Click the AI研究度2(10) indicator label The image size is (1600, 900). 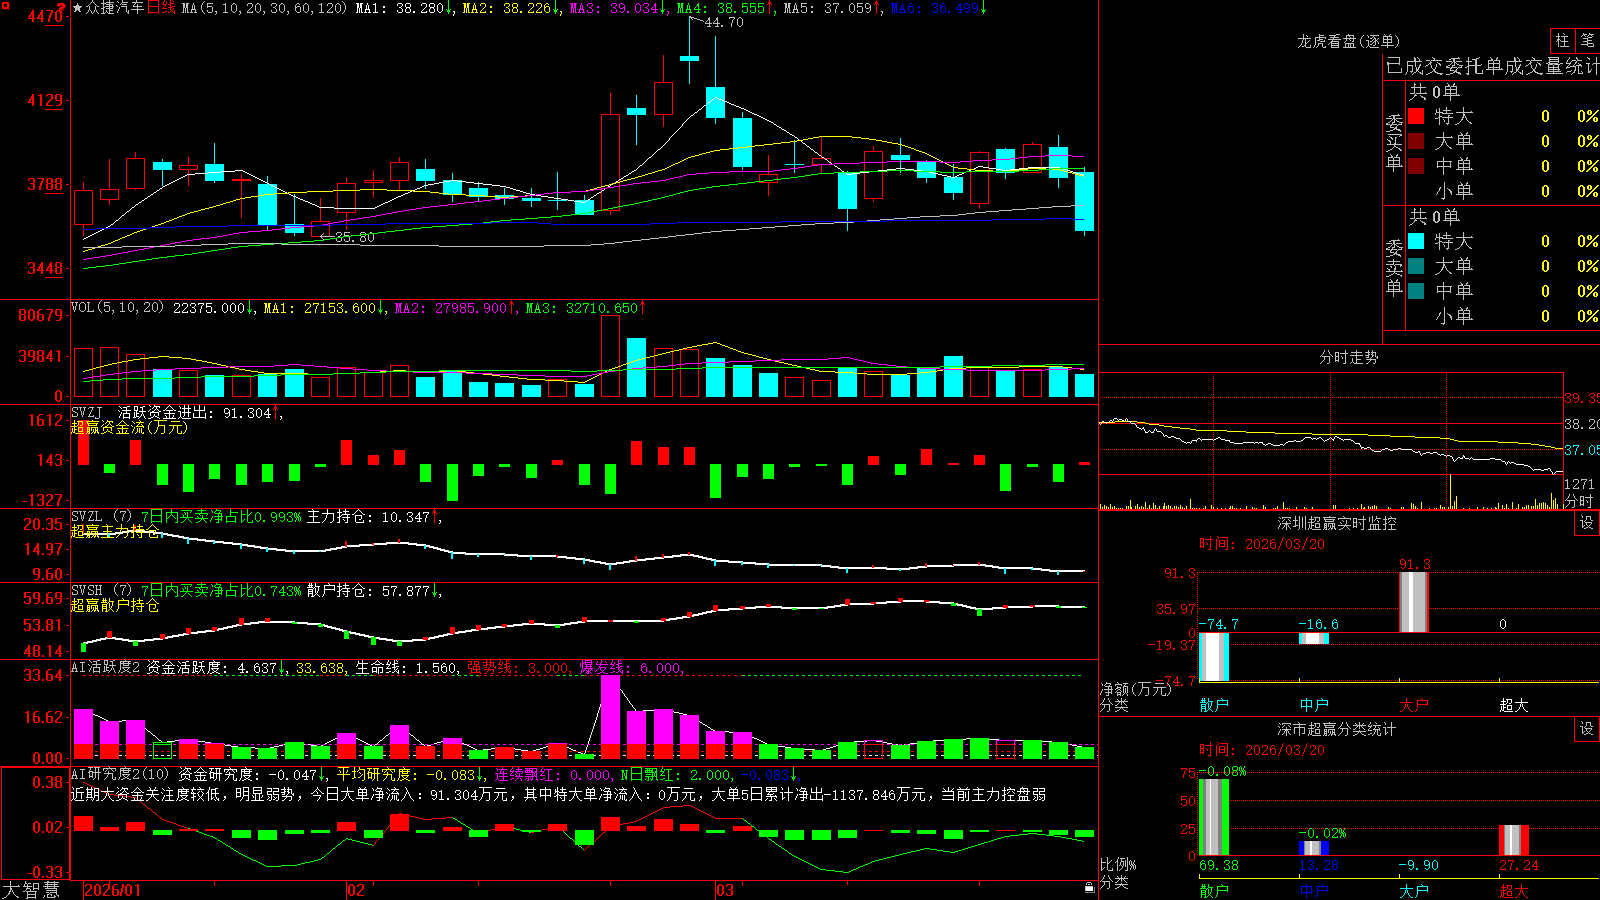coord(120,774)
